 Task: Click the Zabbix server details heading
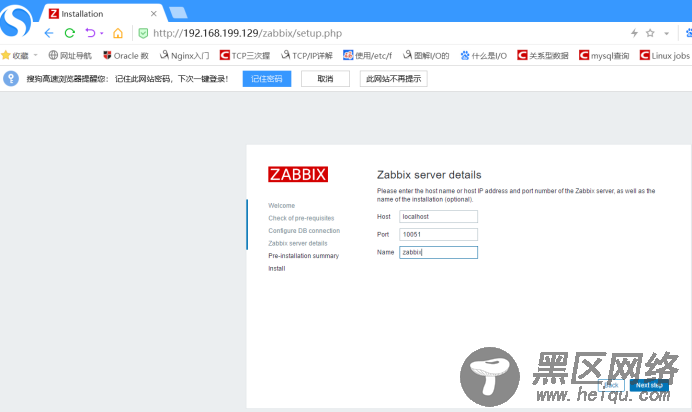click(429, 175)
